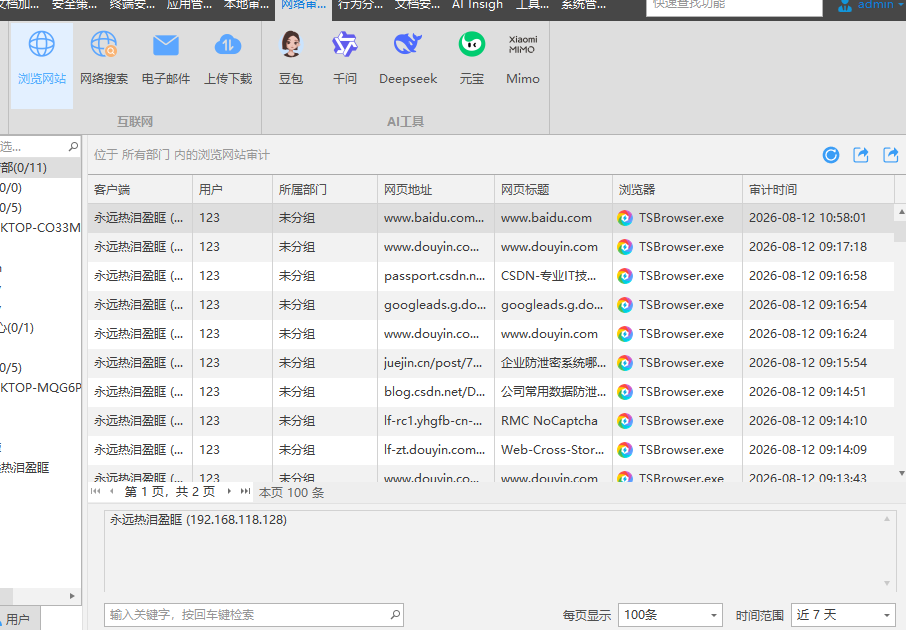906x630 pixels.
Task: Switch to the 文档安全 tab
Action: (x=418, y=5)
